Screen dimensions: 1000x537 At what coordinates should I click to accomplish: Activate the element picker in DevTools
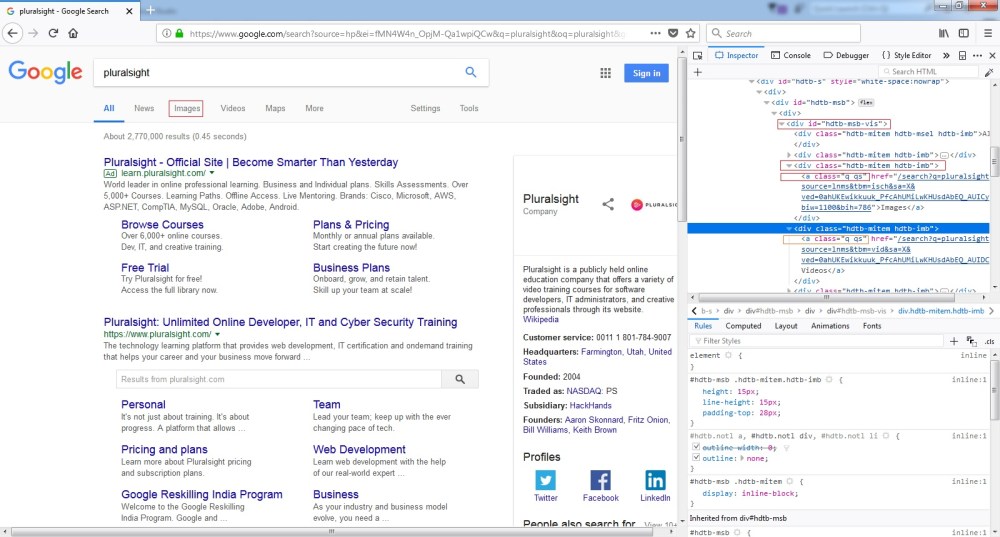point(698,56)
